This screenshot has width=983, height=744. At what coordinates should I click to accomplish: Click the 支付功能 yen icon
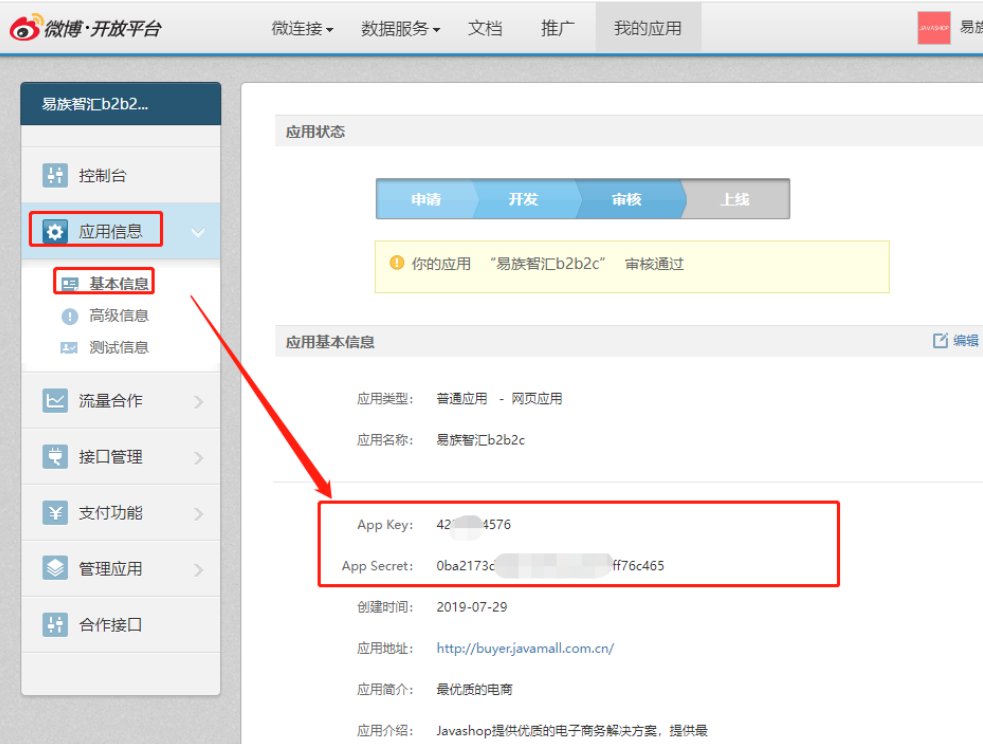tap(55, 513)
